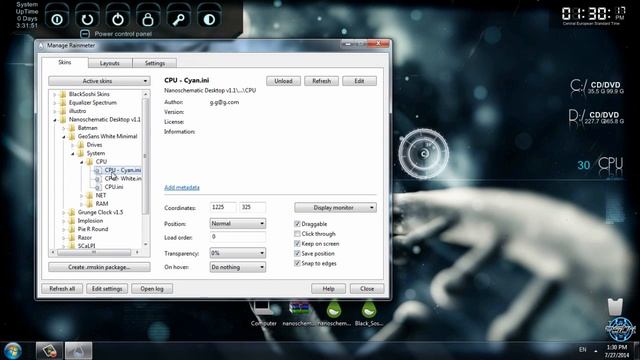Viewport: 640px width, 360px height.
Task: Click the circular gauge desktop widget
Action: (x=424, y=154)
